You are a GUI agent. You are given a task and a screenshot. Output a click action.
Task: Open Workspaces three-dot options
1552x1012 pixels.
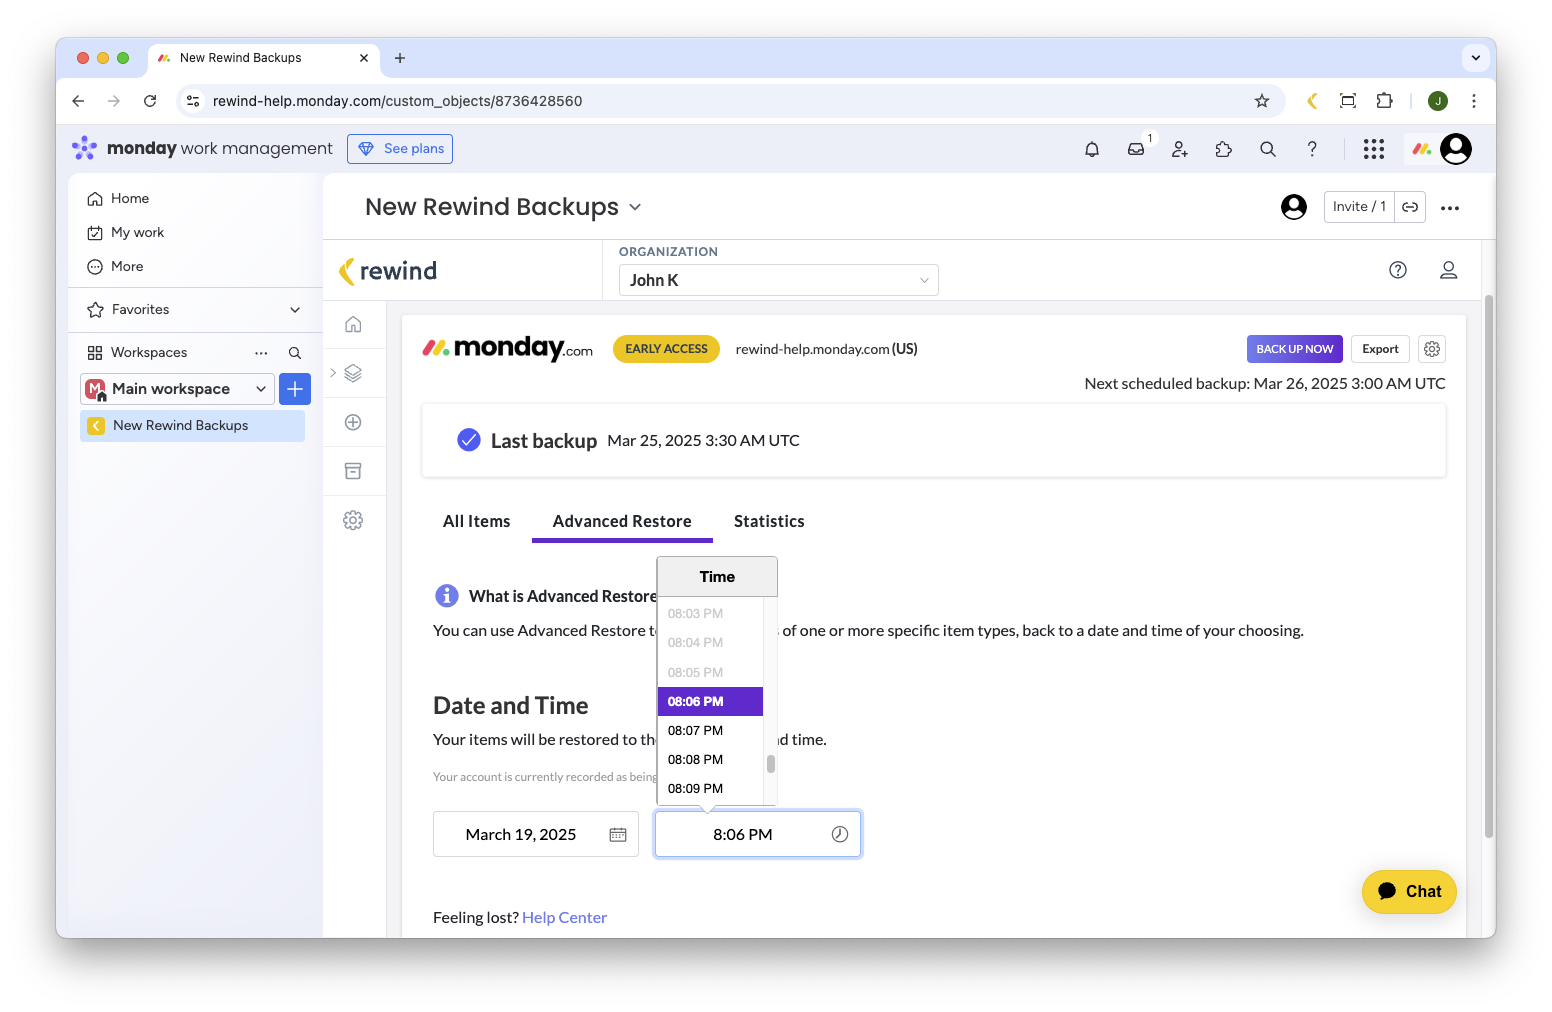(x=261, y=353)
